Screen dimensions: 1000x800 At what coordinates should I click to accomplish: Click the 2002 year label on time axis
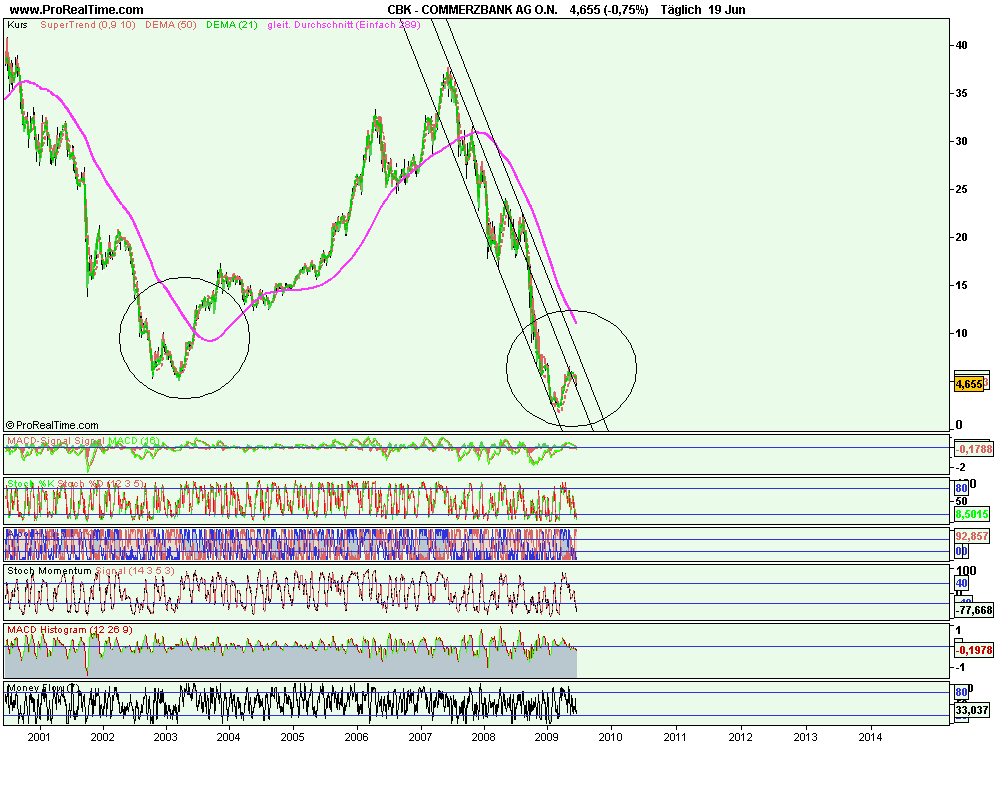103,737
